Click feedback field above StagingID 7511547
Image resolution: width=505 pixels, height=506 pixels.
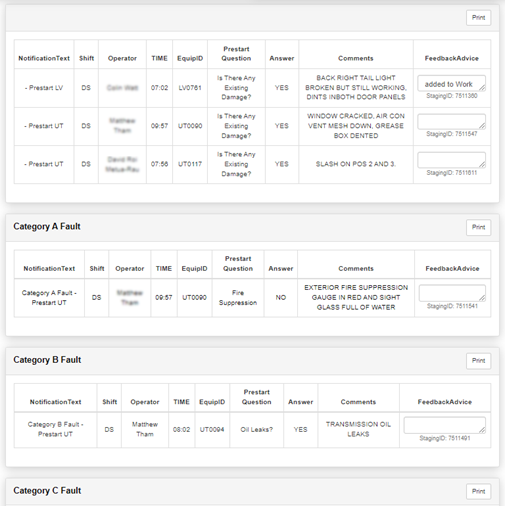click(451, 121)
